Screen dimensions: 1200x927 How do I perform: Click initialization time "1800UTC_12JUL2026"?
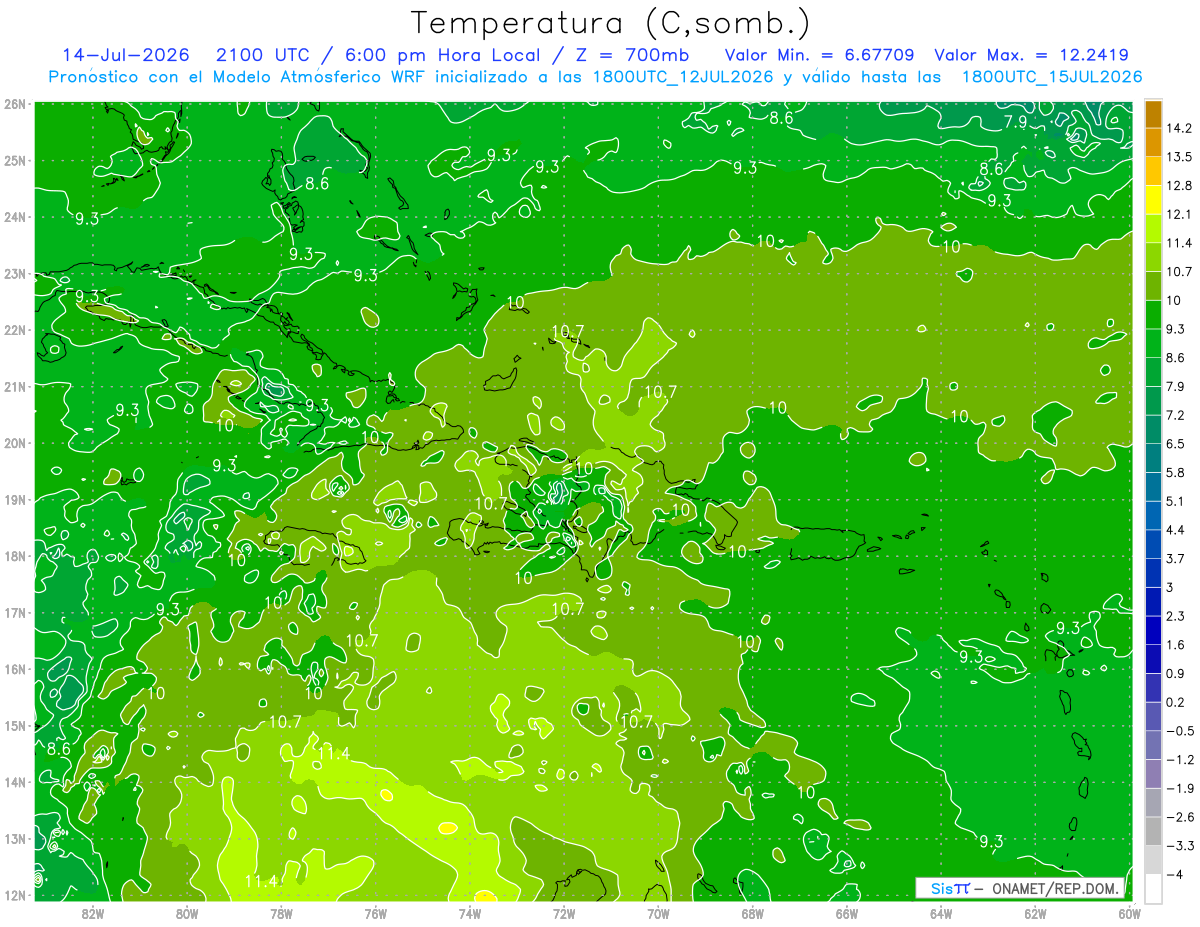coord(683,76)
